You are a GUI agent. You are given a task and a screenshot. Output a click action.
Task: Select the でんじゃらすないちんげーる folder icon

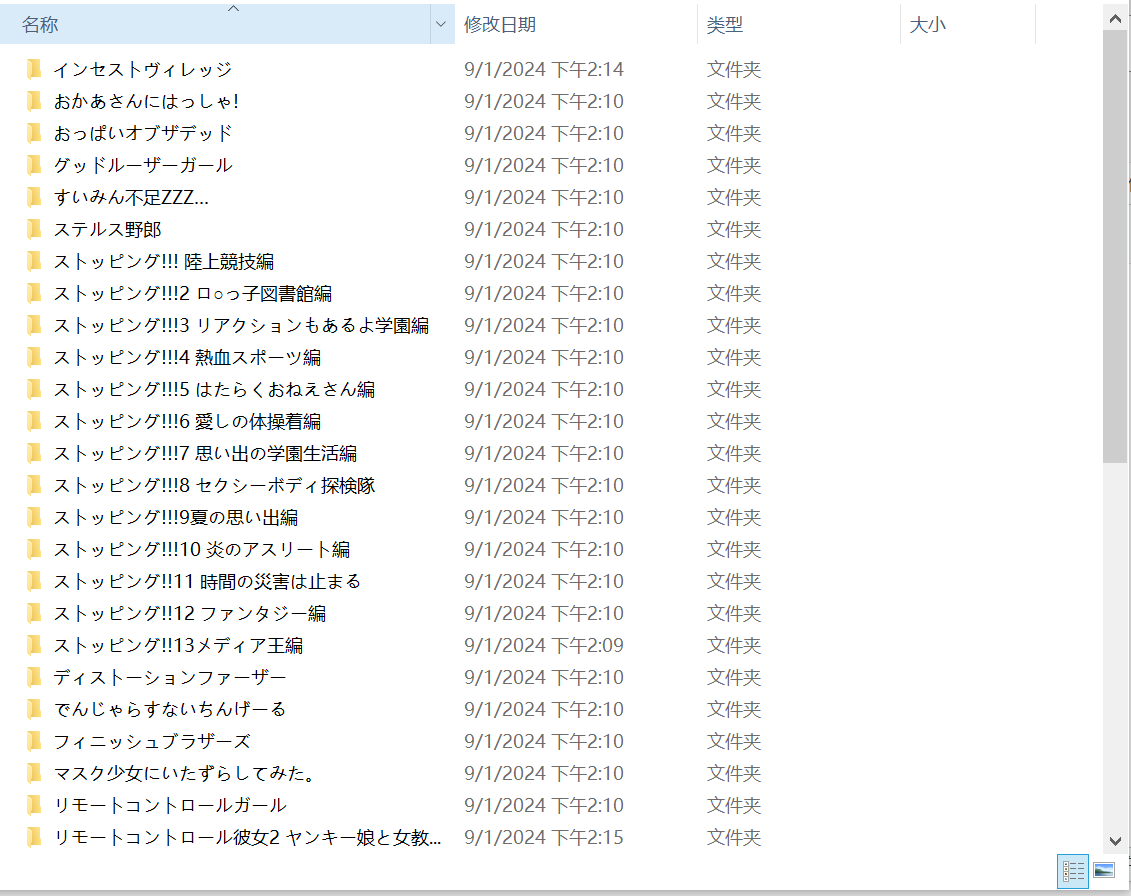click(34, 709)
